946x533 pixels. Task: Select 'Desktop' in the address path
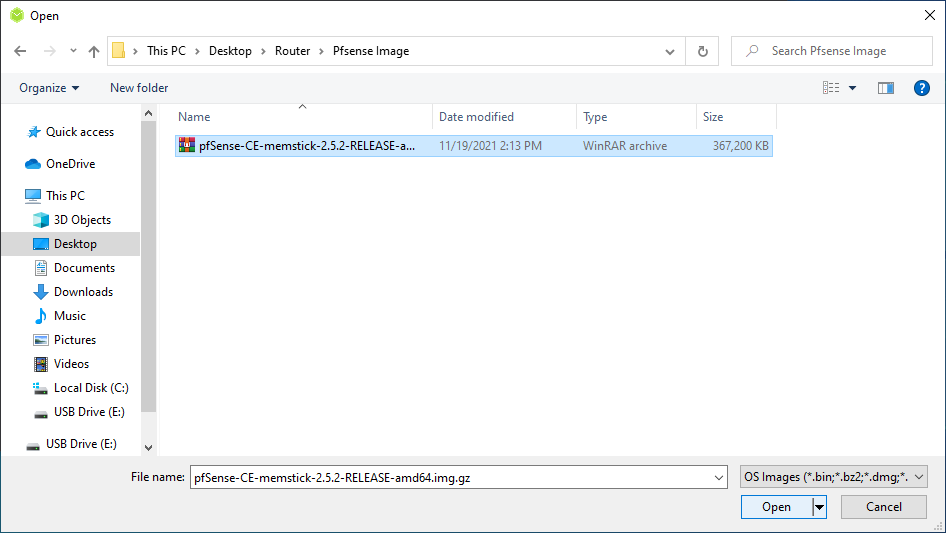click(x=230, y=51)
